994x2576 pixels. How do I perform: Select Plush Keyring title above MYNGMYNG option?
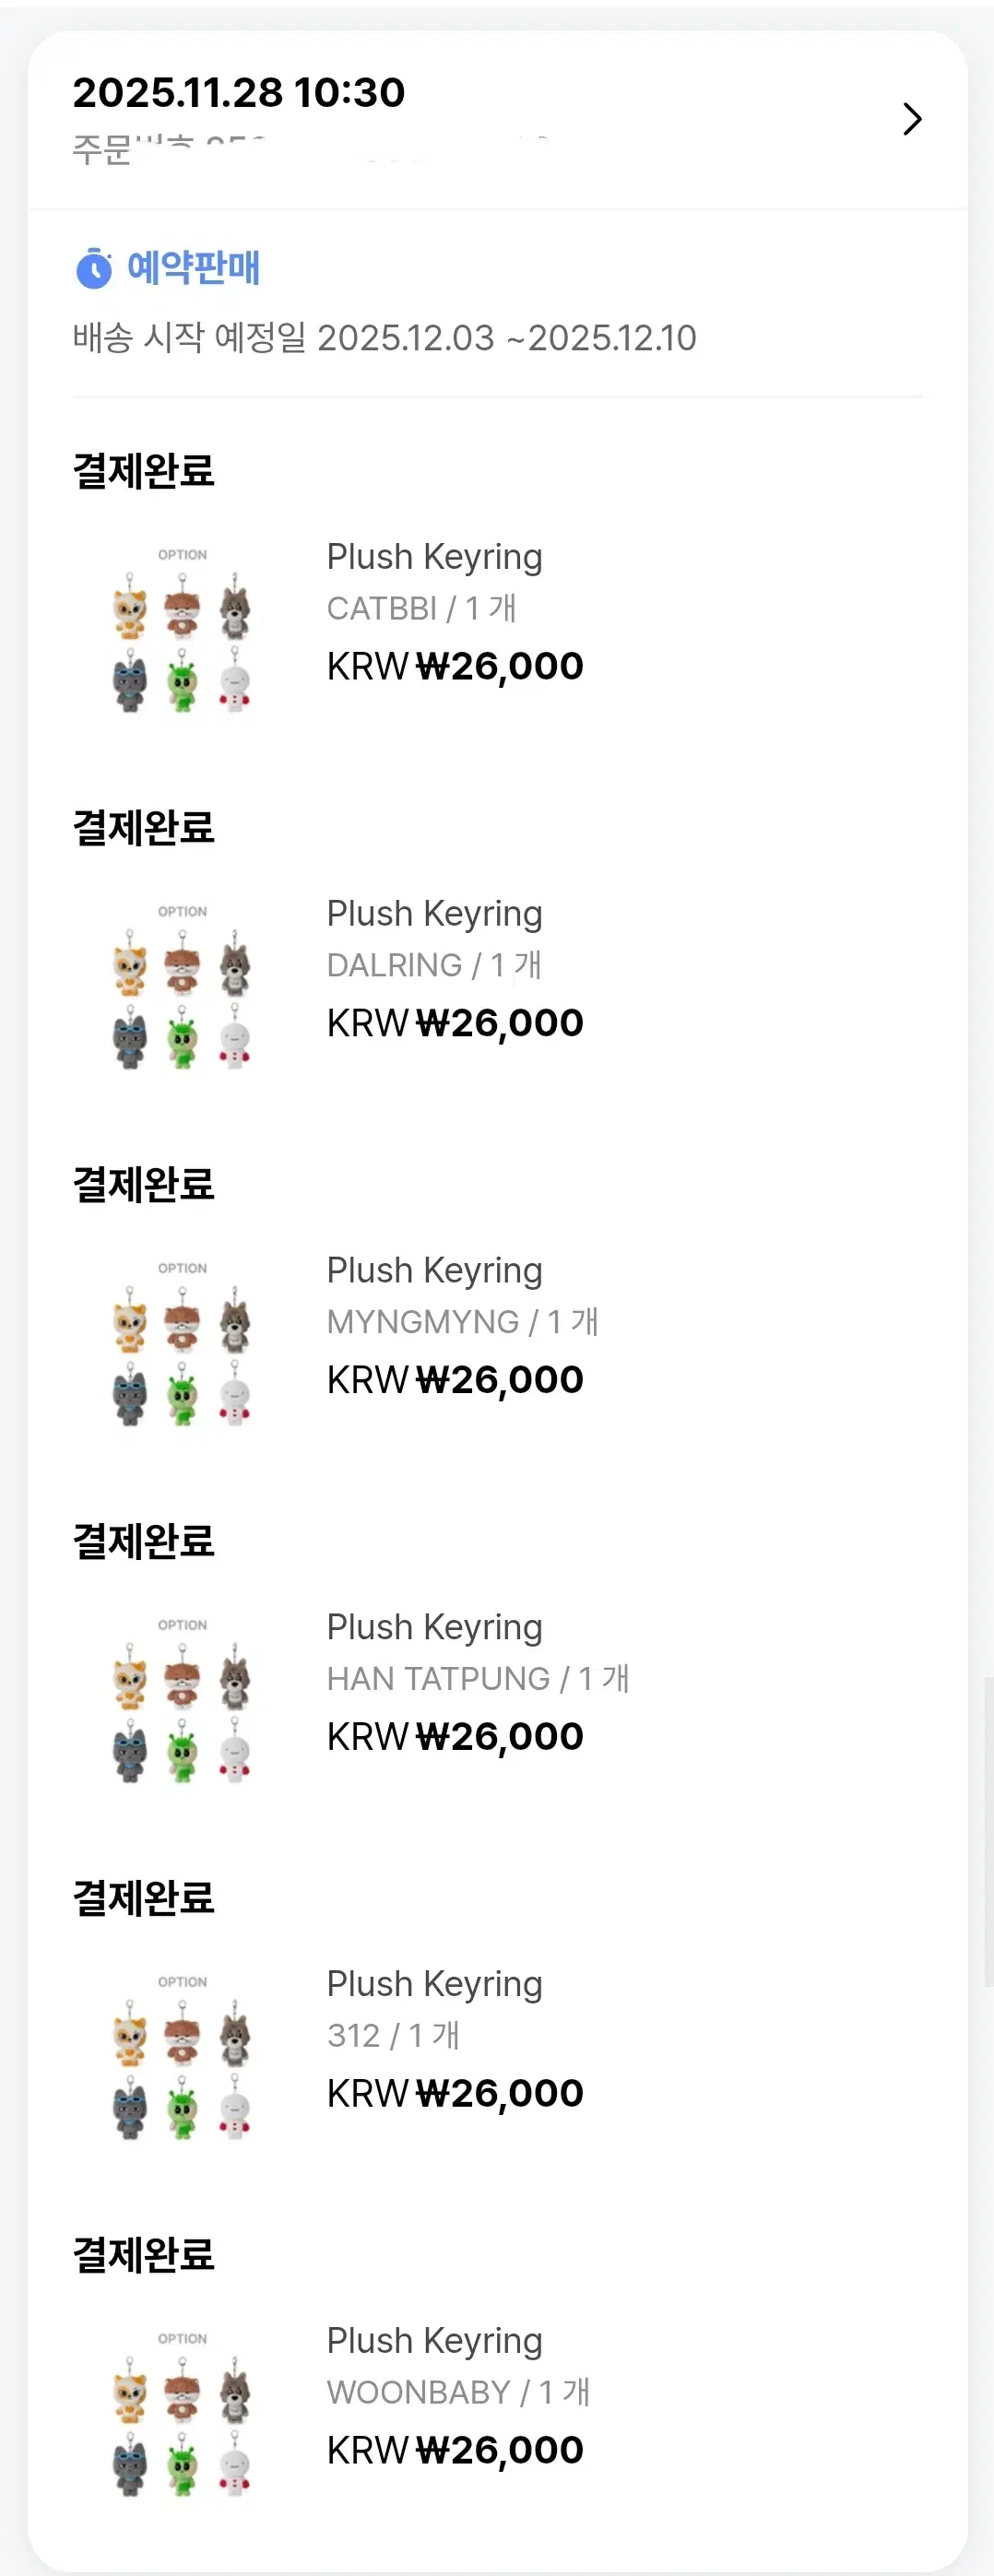coord(435,1271)
